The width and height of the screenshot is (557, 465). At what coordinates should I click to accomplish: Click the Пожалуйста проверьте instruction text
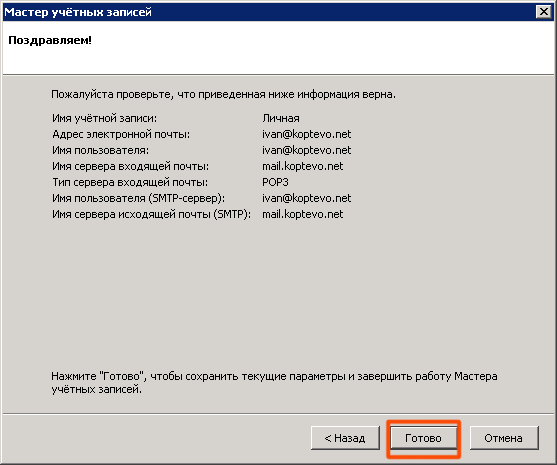click(223, 94)
